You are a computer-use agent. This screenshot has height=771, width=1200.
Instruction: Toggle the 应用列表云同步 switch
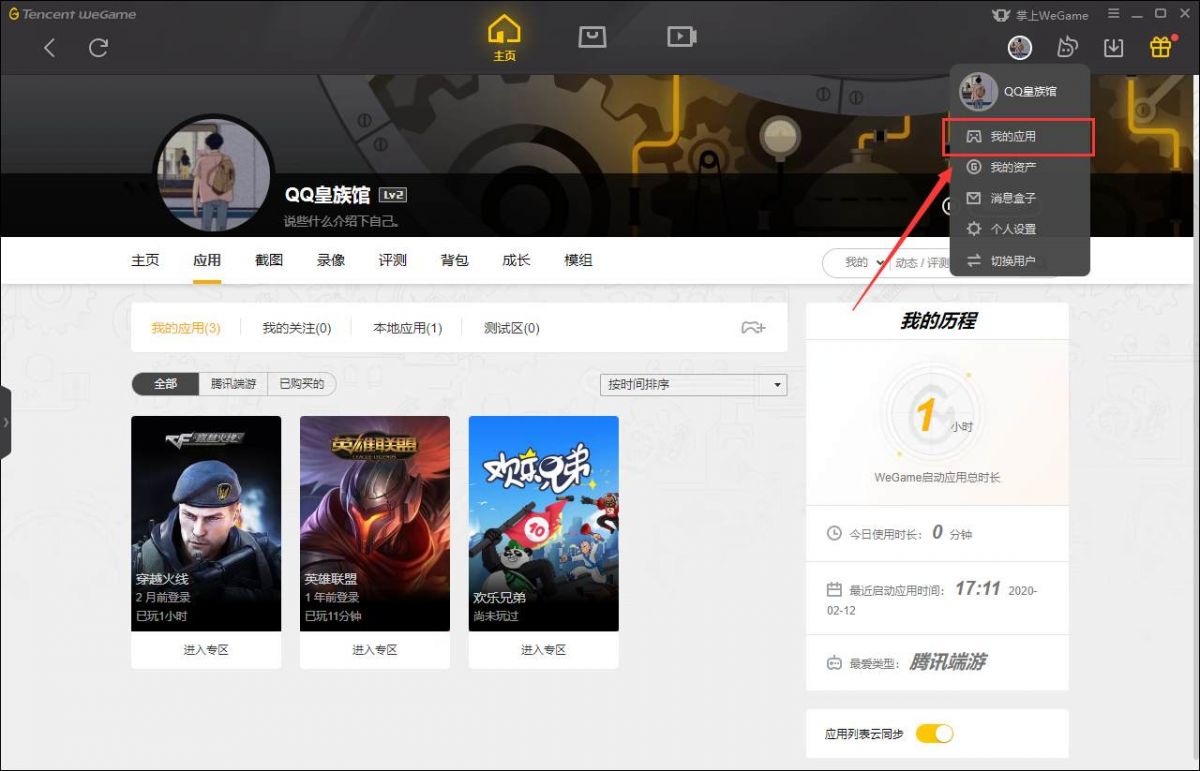coord(934,734)
